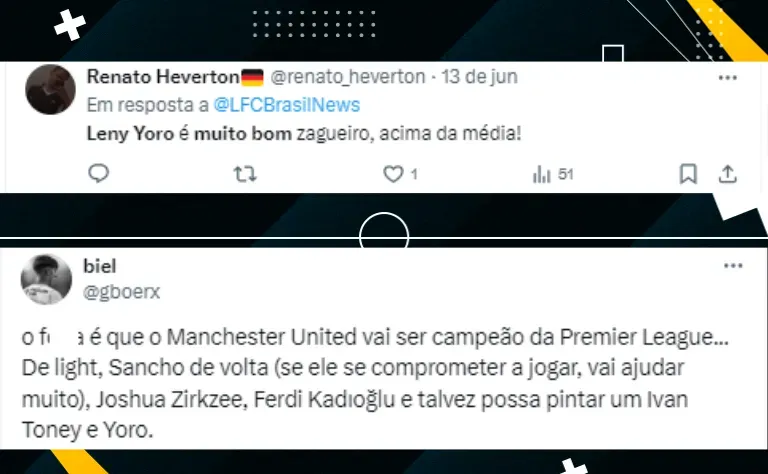Open biel's profile avatar

point(47,279)
